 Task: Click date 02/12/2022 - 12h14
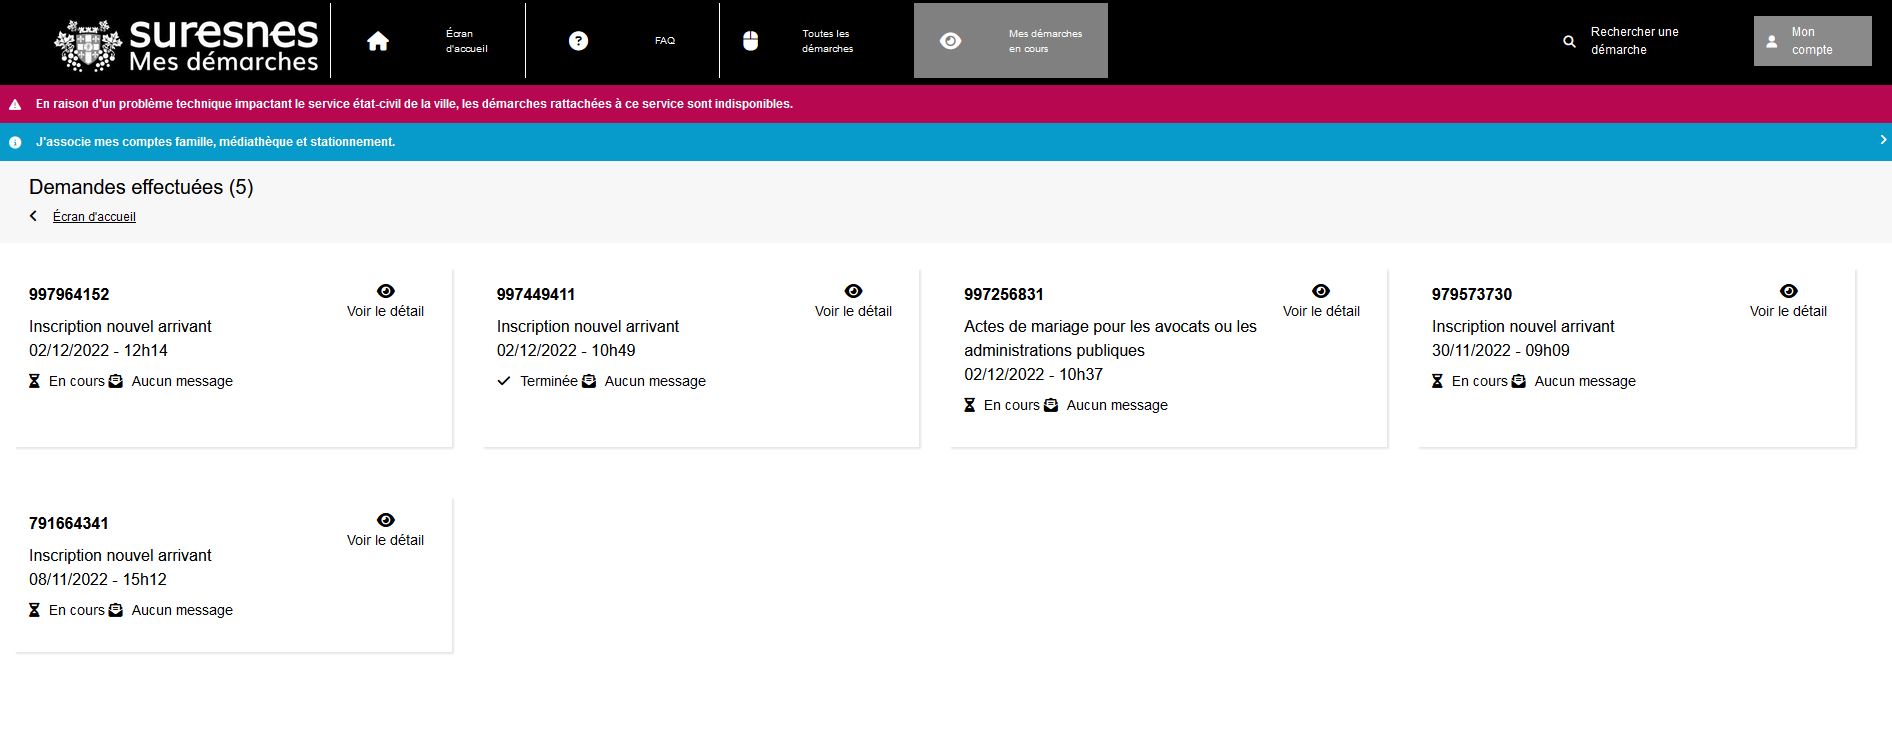[98, 350]
